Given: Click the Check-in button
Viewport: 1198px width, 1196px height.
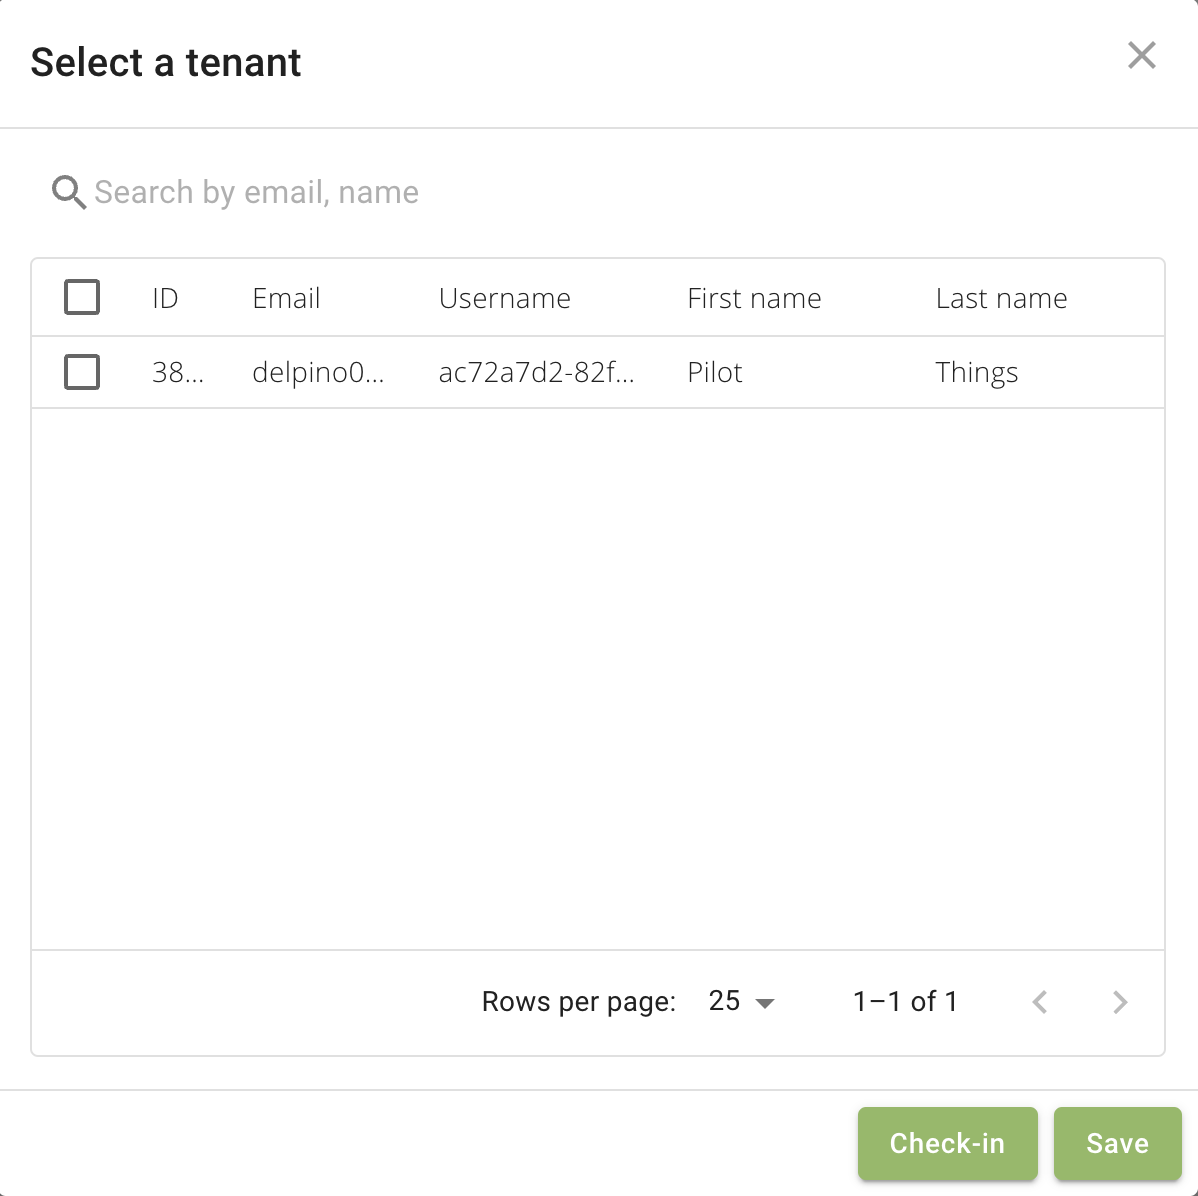Looking at the screenshot, I should [947, 1143].
